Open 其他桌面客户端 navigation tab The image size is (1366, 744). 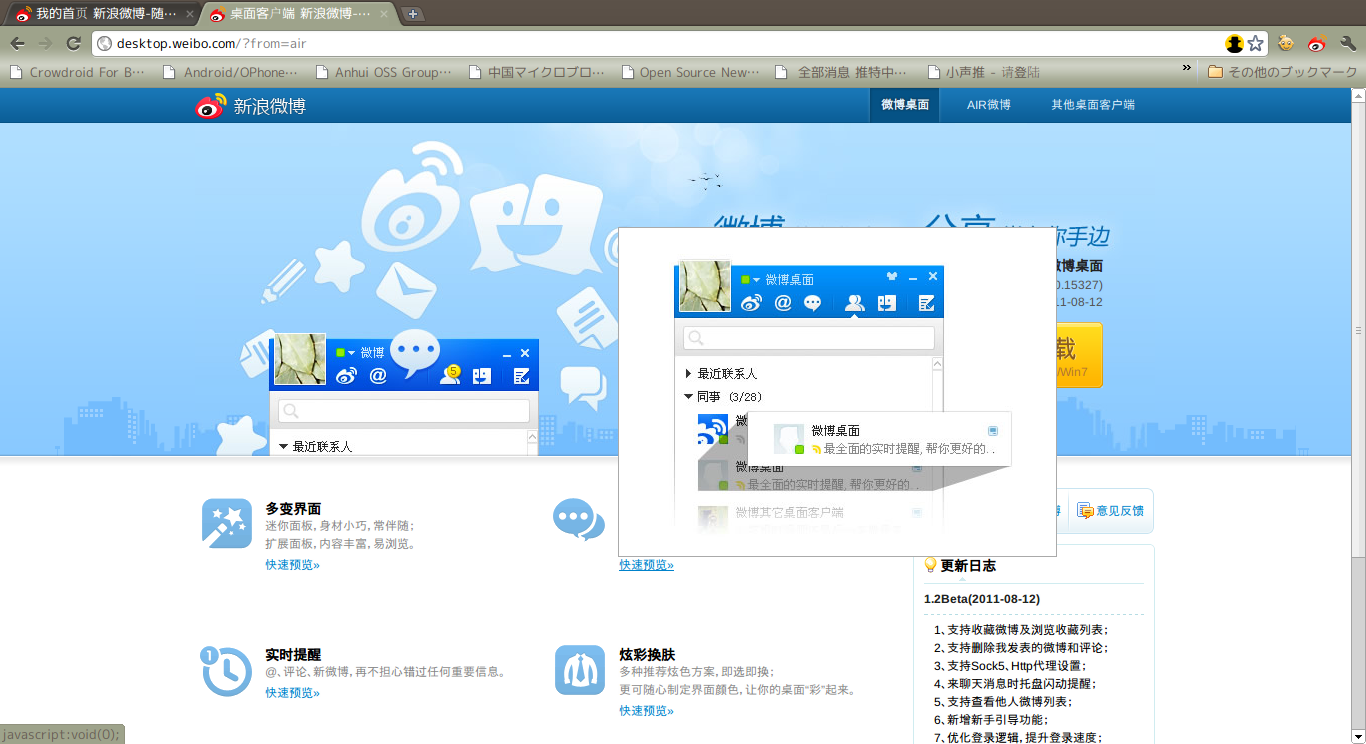1093,105
